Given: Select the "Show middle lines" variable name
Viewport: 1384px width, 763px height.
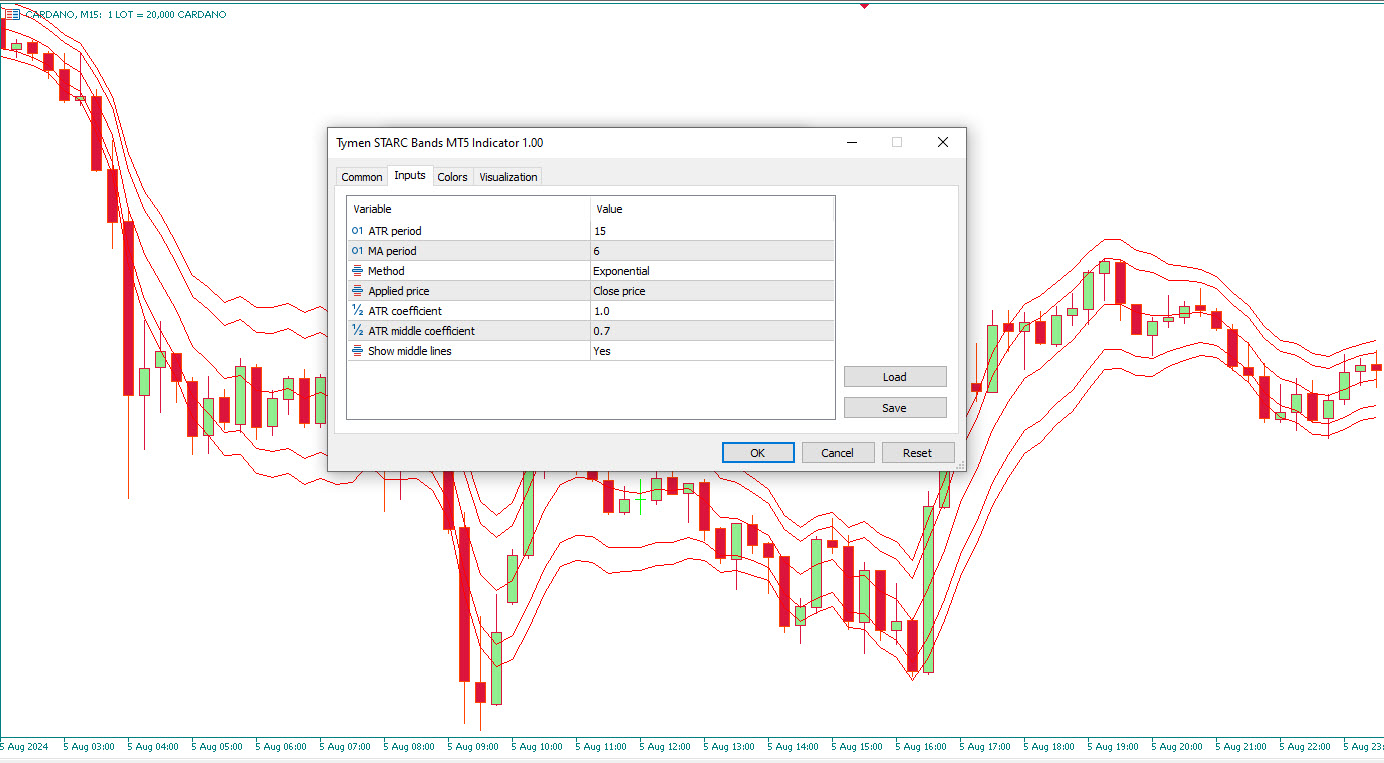Looking at the screenshot, I should tap(410, 351).
